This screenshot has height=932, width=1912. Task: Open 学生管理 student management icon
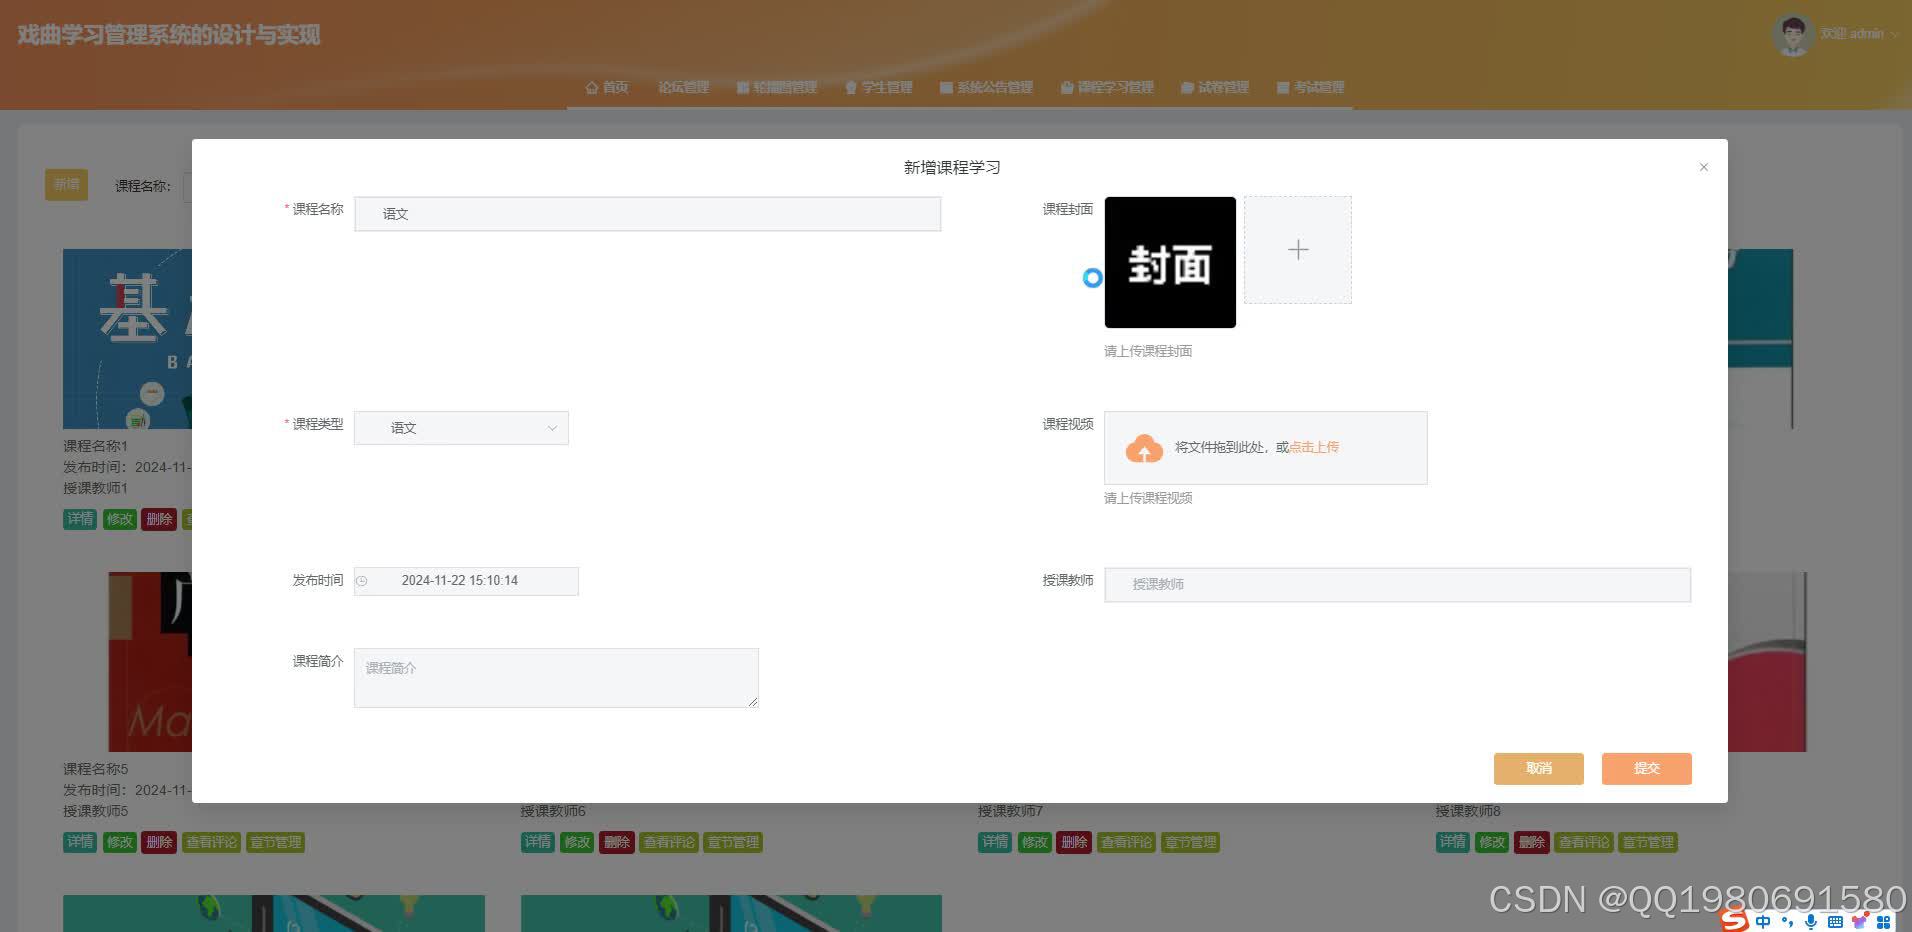[849, 87]
